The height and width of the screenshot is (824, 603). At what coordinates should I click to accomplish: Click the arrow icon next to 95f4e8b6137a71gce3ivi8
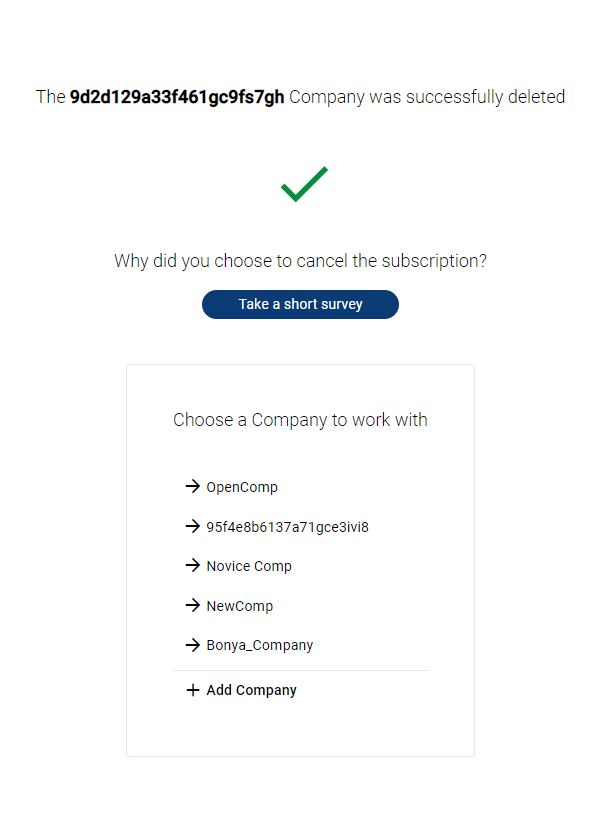[x=193, y=526]
